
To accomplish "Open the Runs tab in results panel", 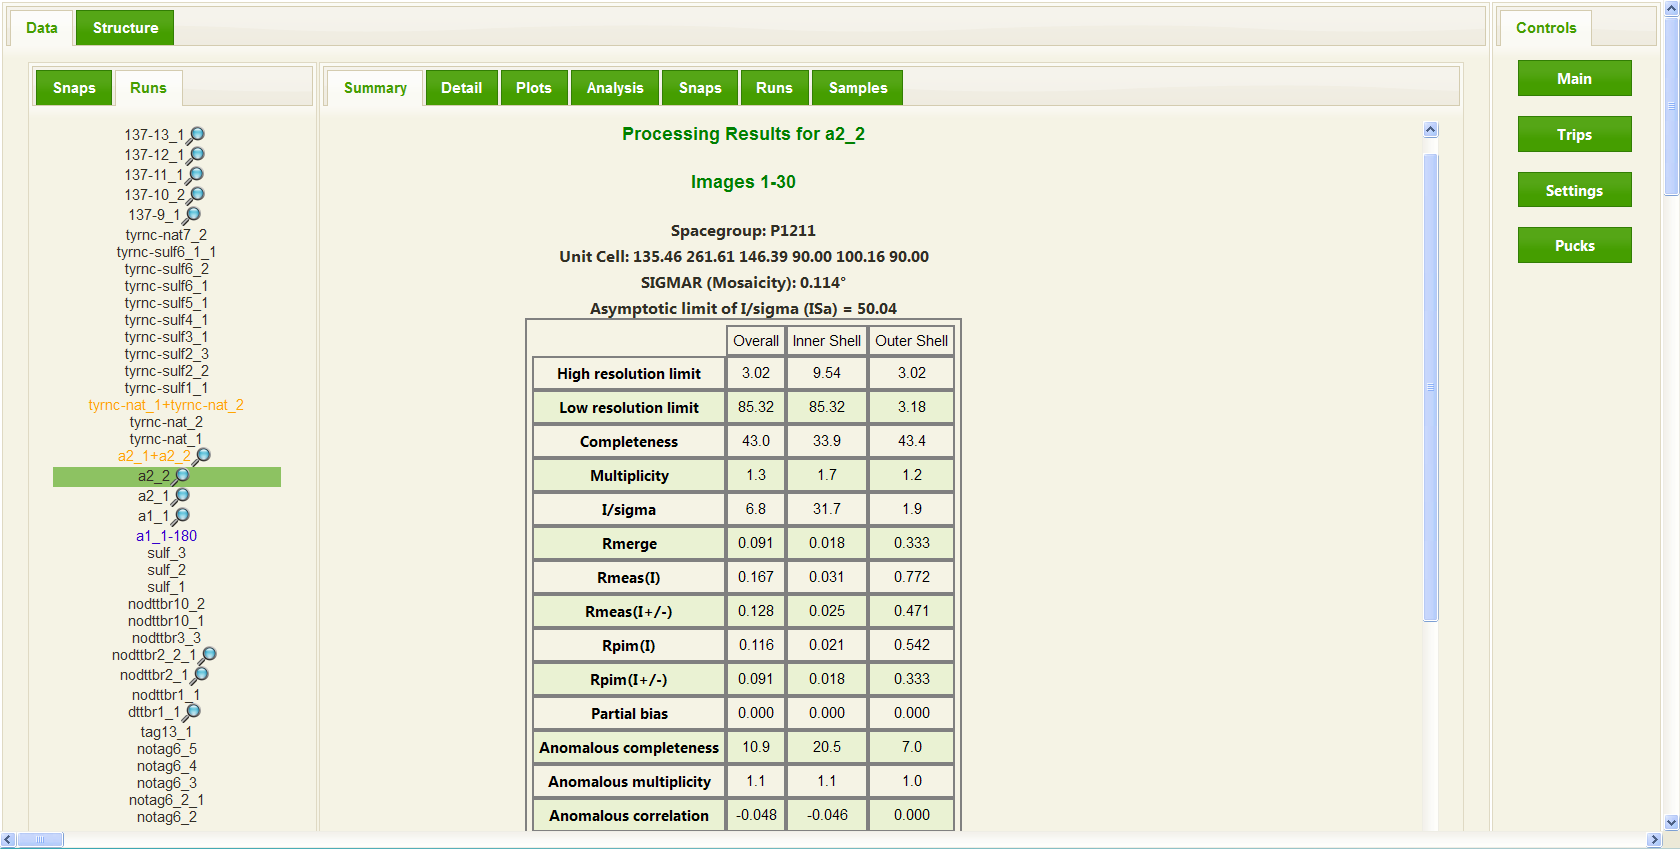I will [774, 88].
